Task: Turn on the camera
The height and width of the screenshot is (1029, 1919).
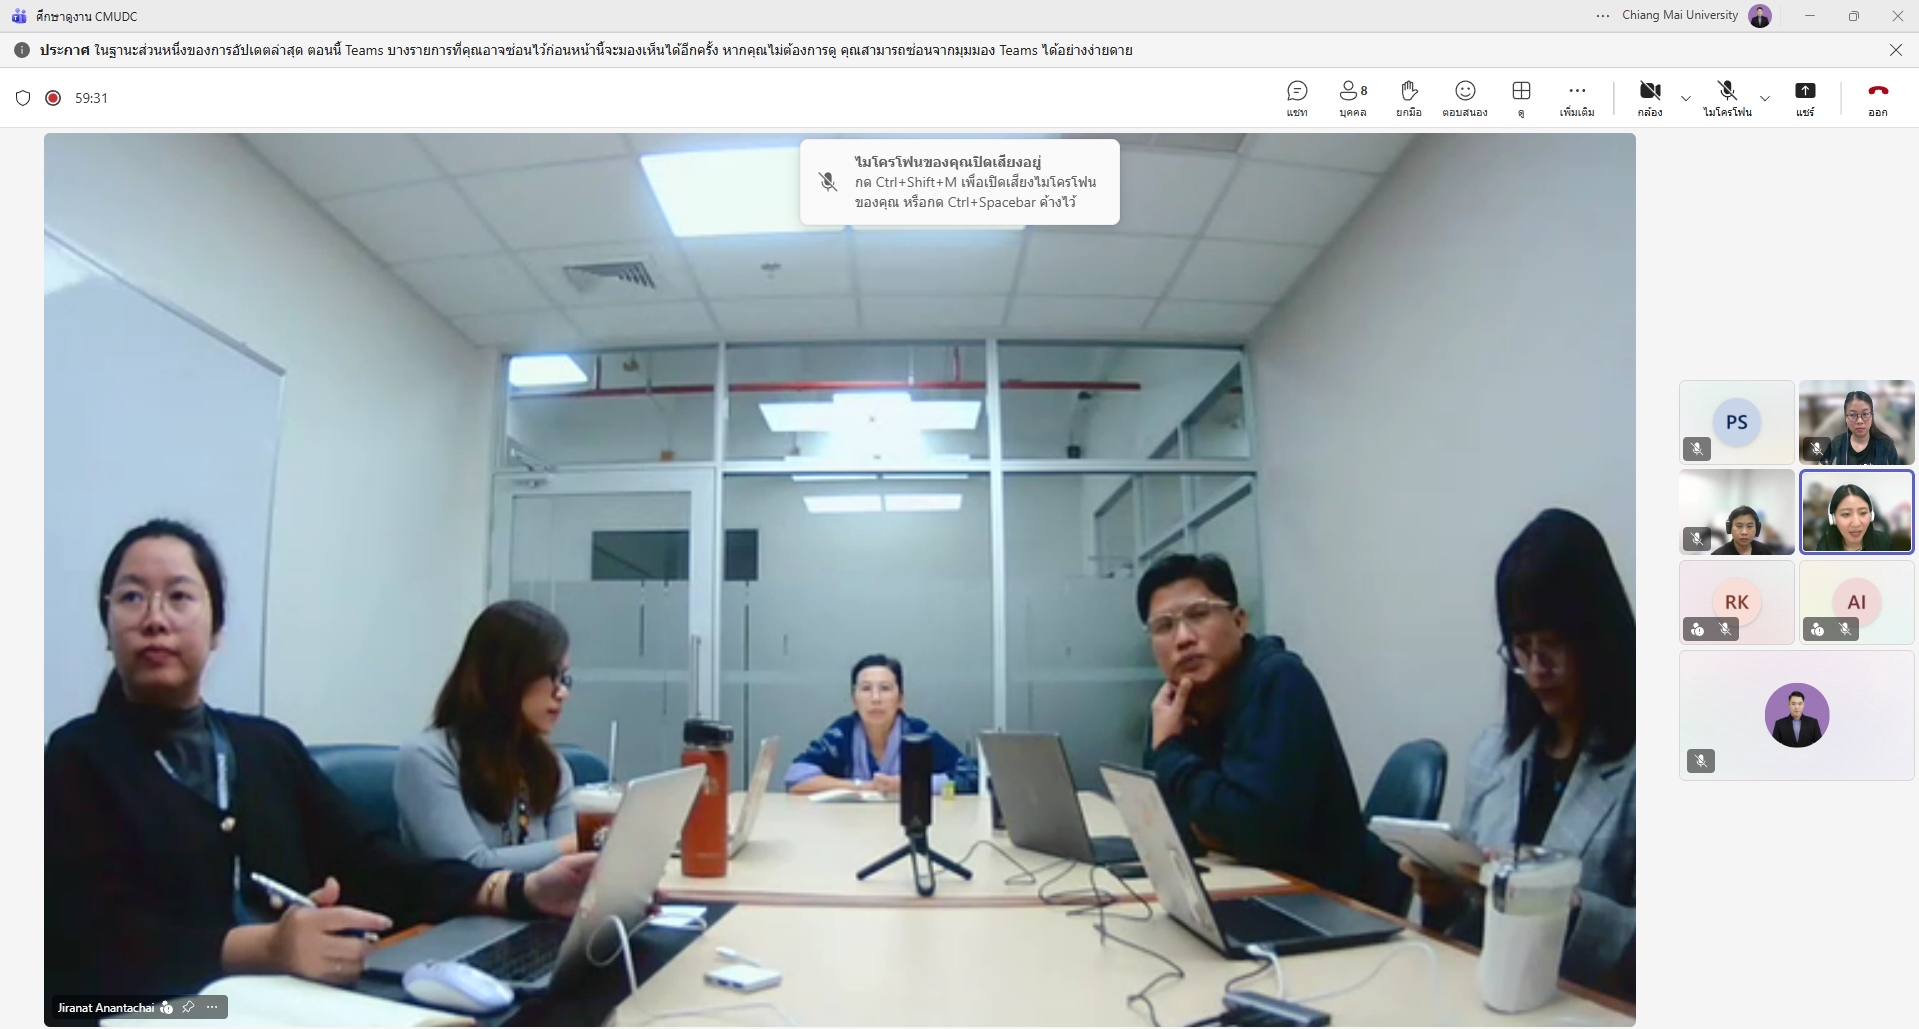Action: coord(1649,97)
